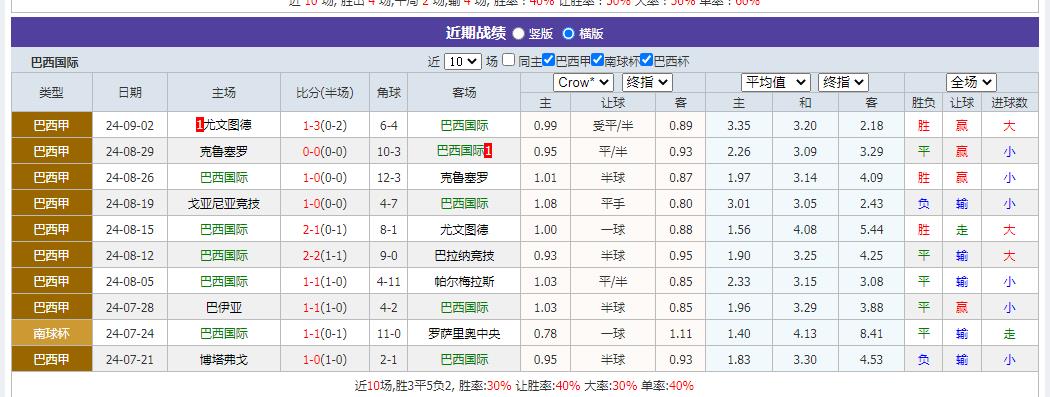Click 克鲁塞罗 home team on 24-08-29
The image size is (1050, 397).
224,151
